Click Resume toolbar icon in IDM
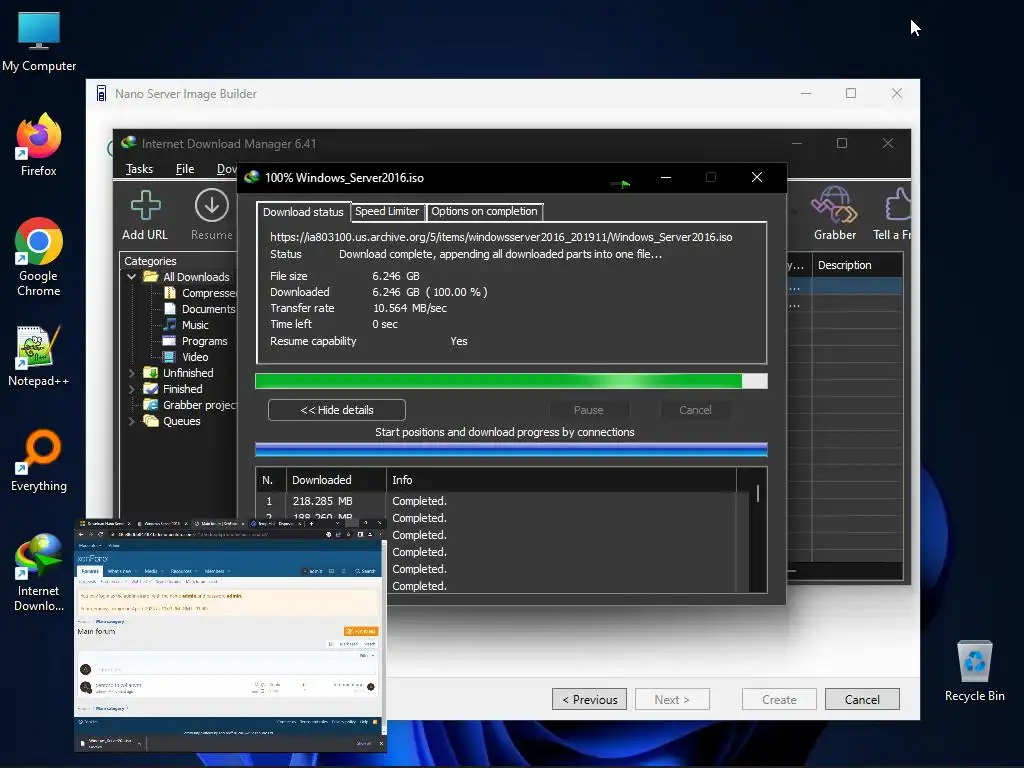Viewport: 1024px width, 768px height. point(212,216)
